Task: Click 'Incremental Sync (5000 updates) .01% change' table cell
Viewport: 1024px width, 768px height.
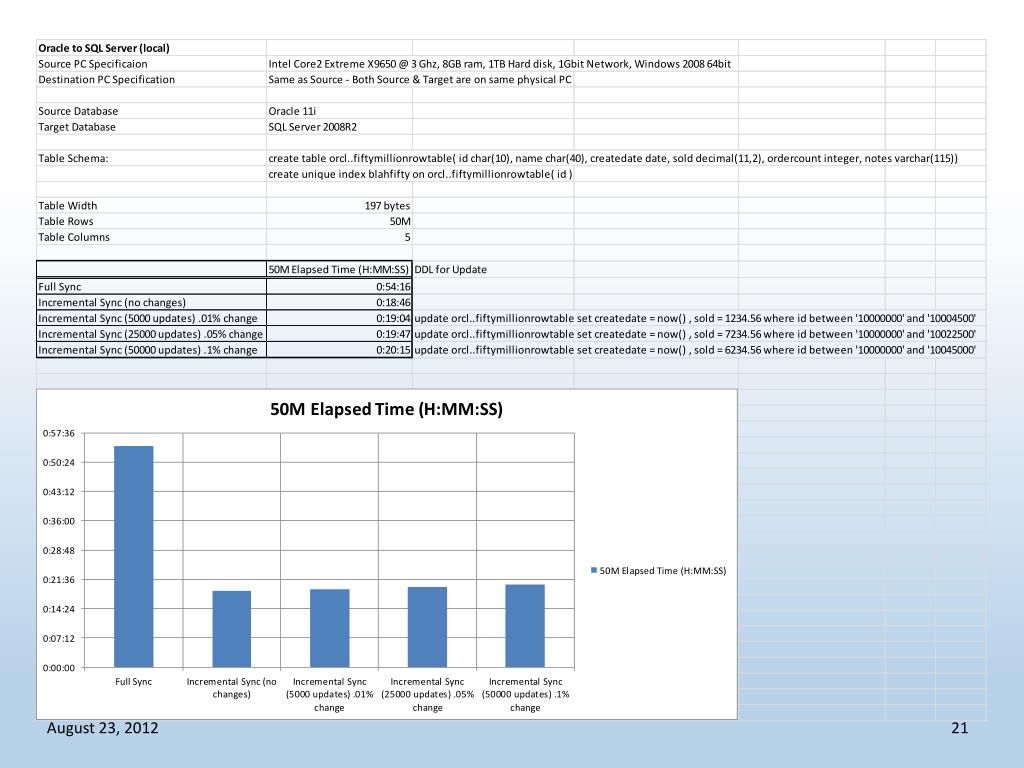Action: click(151, 318)
